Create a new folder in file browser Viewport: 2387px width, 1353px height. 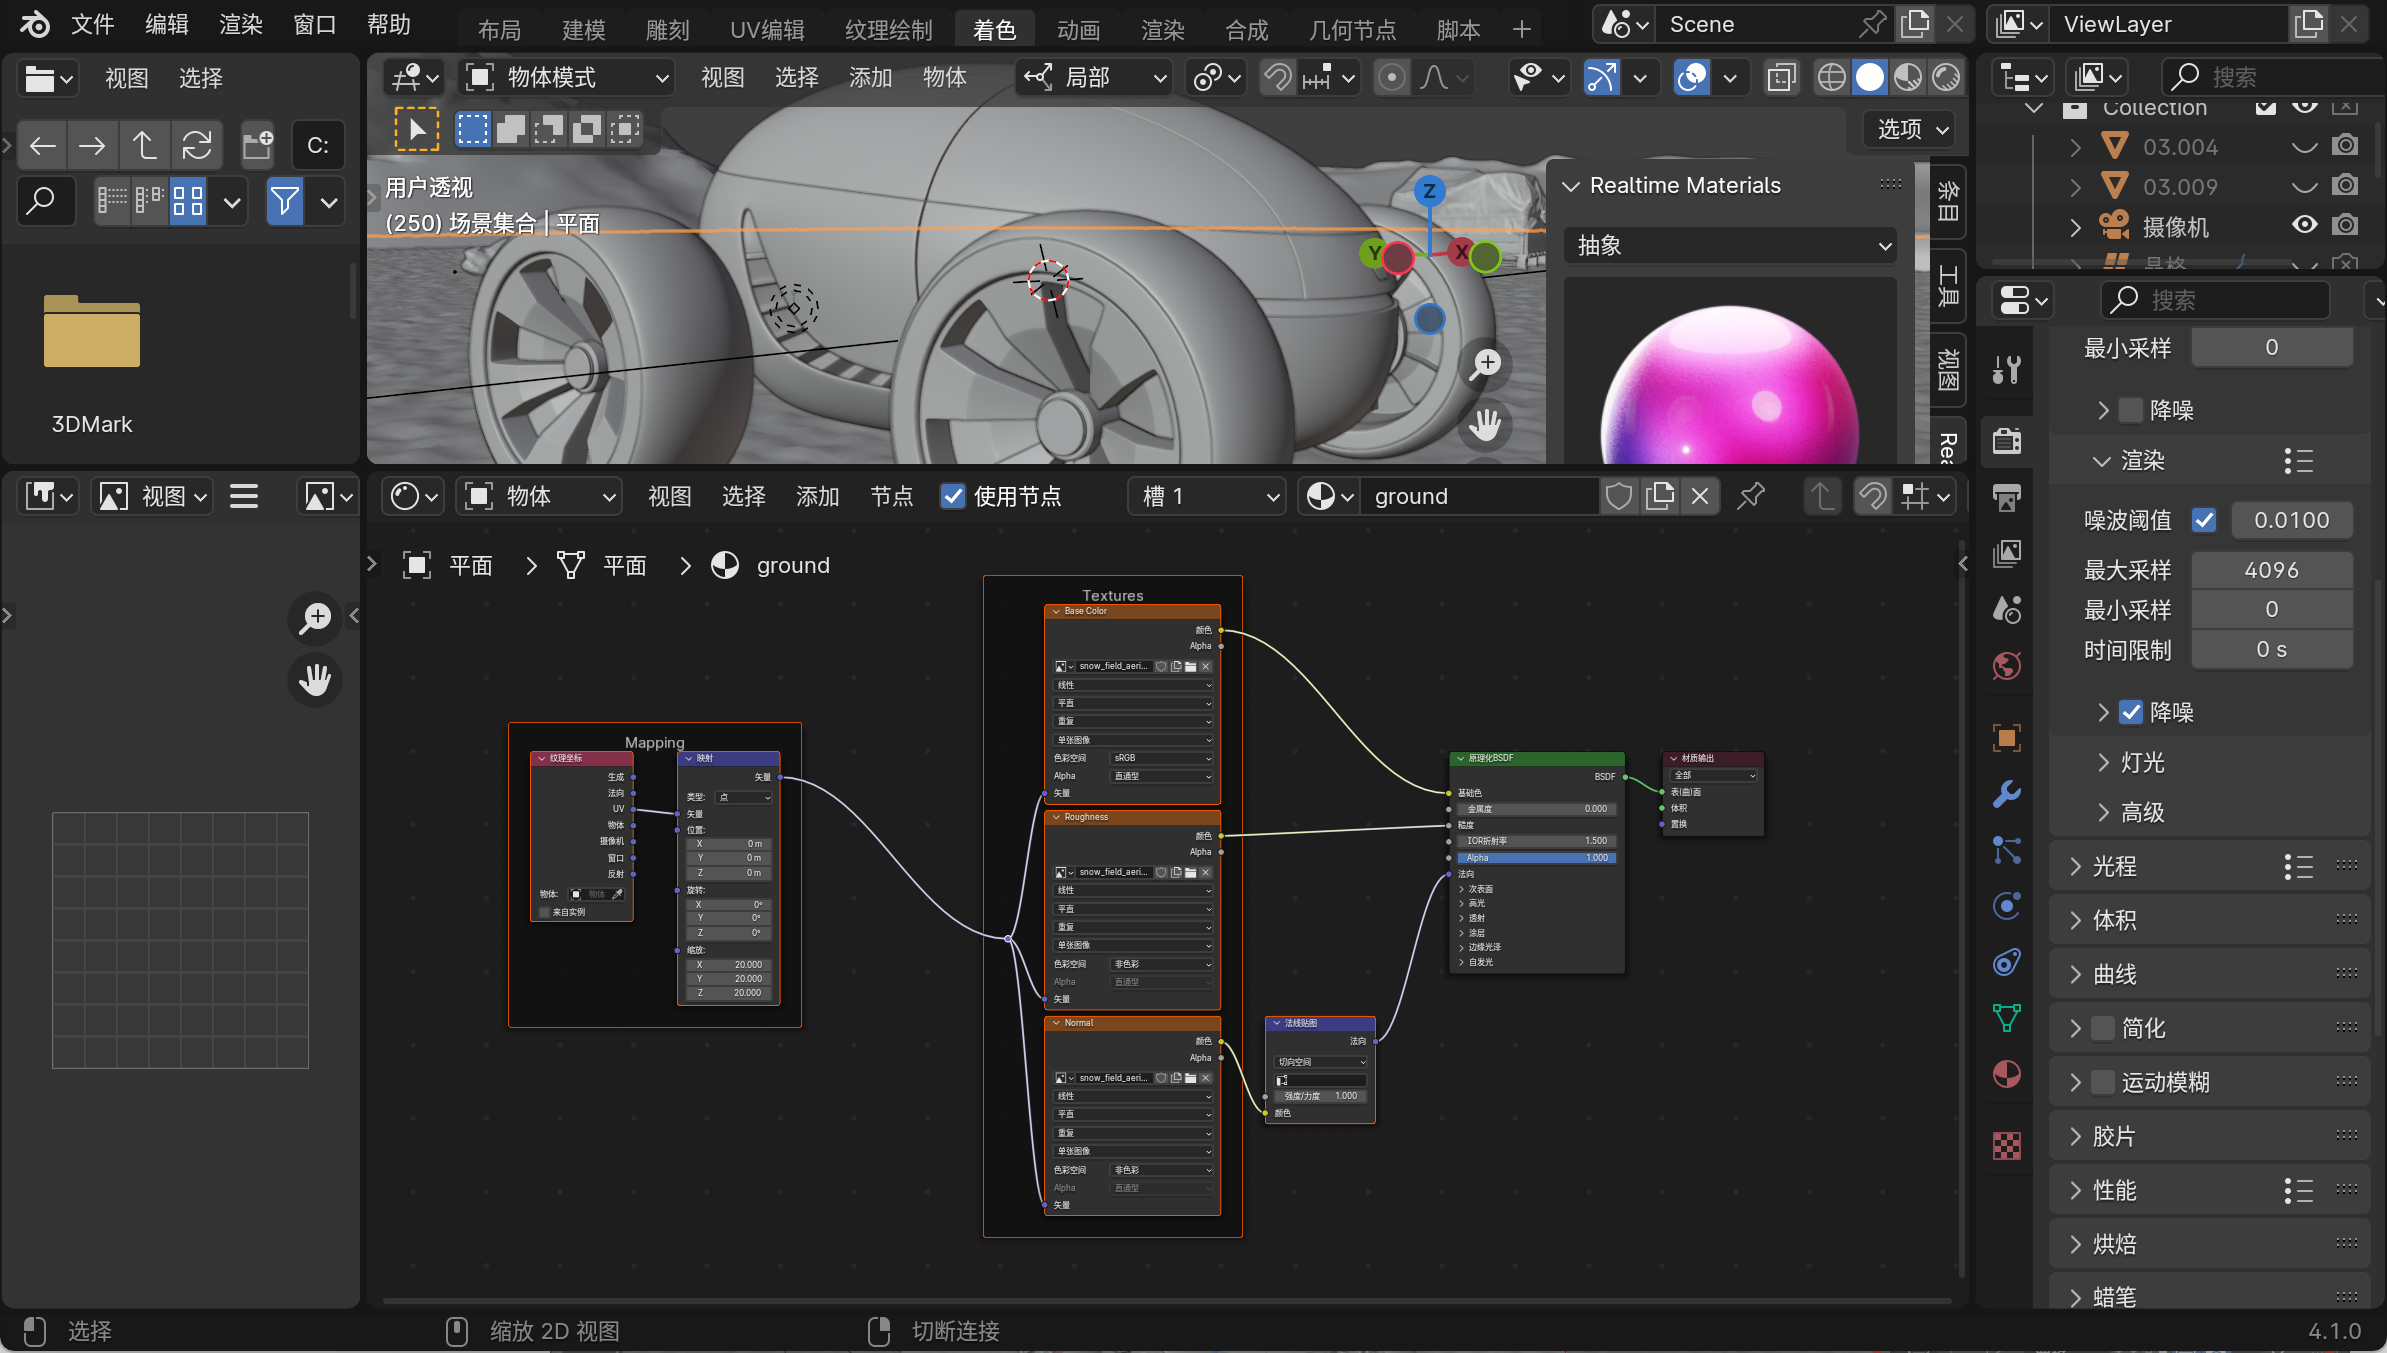point(258,146)
